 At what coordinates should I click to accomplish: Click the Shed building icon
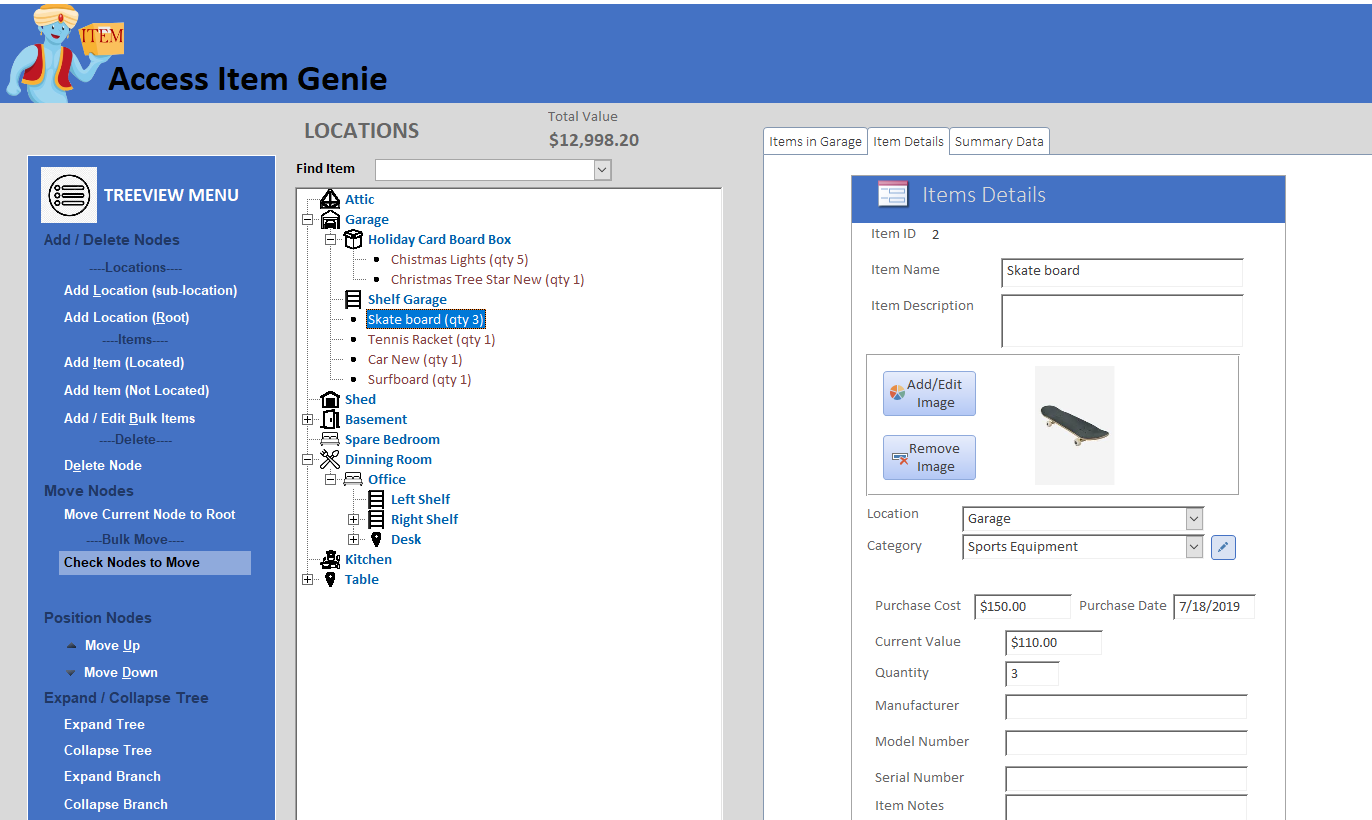(329, 399)
